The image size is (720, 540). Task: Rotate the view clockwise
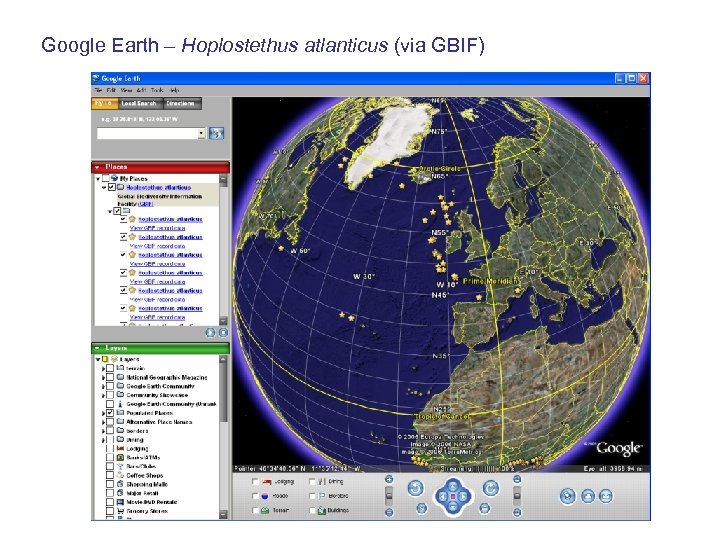[x=490, y=488]
